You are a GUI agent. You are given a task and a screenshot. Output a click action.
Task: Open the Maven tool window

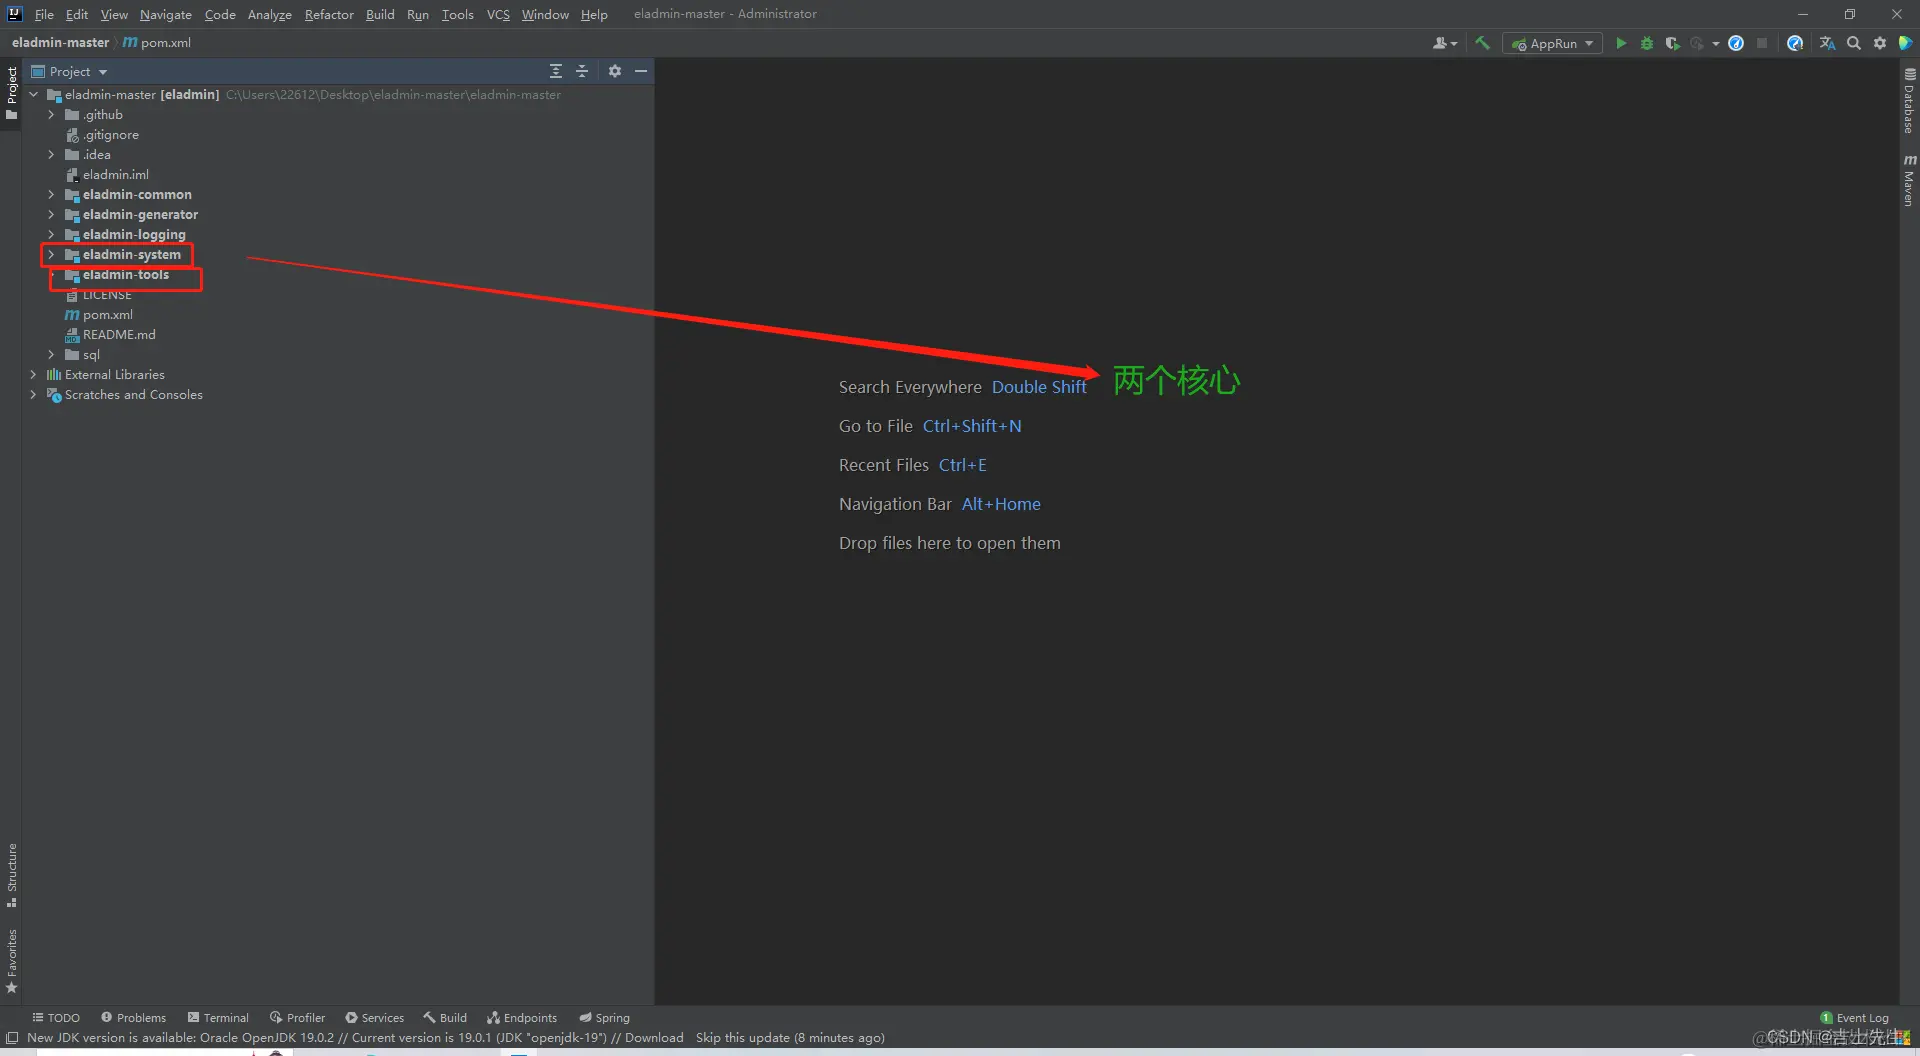click(x=1909, y=181)
